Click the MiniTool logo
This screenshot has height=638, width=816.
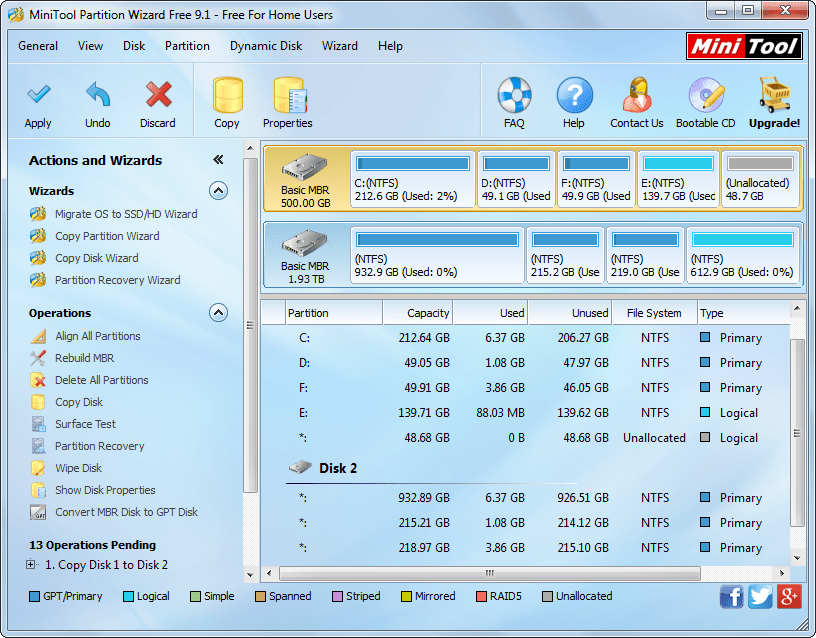(x=744, y=46)
